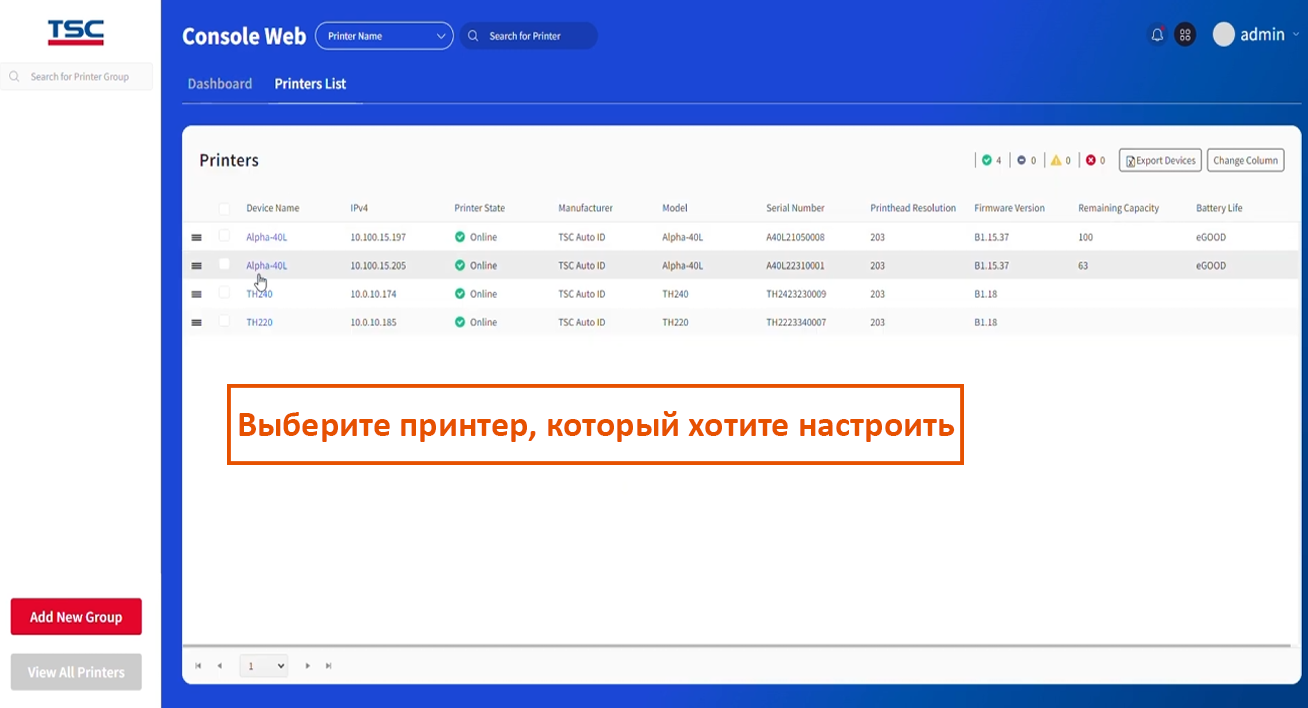
Task: Check the box for printer TH220
Action: (x=224, y=322)
